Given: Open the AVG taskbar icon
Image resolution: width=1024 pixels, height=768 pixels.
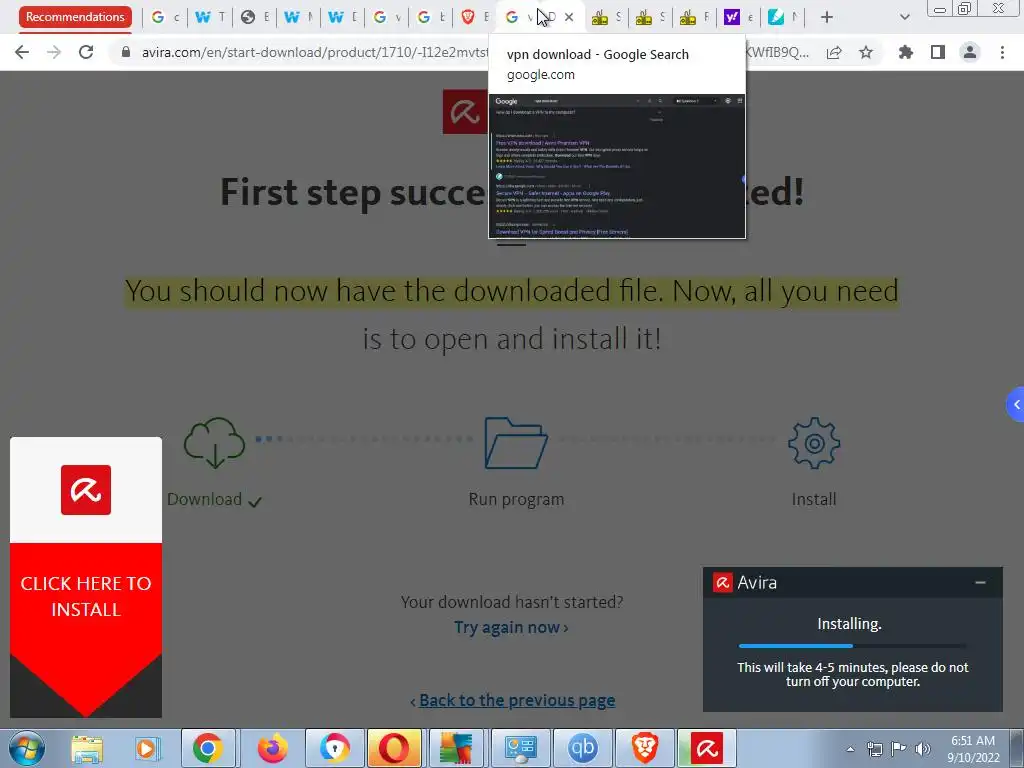Looking at the screenshot, I should (x=456, y=748).
